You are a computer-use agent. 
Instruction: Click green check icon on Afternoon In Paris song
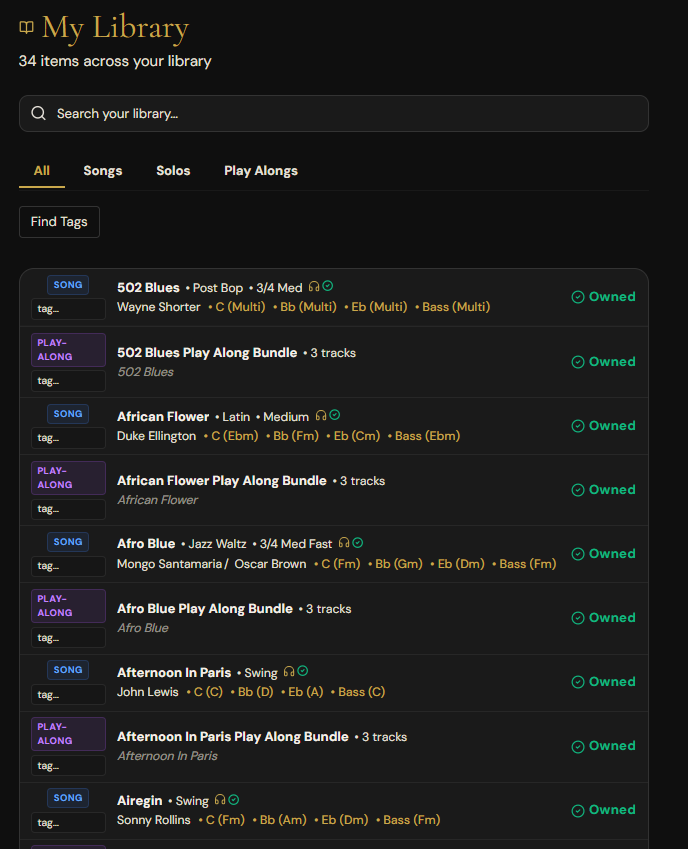coord(303,671)
